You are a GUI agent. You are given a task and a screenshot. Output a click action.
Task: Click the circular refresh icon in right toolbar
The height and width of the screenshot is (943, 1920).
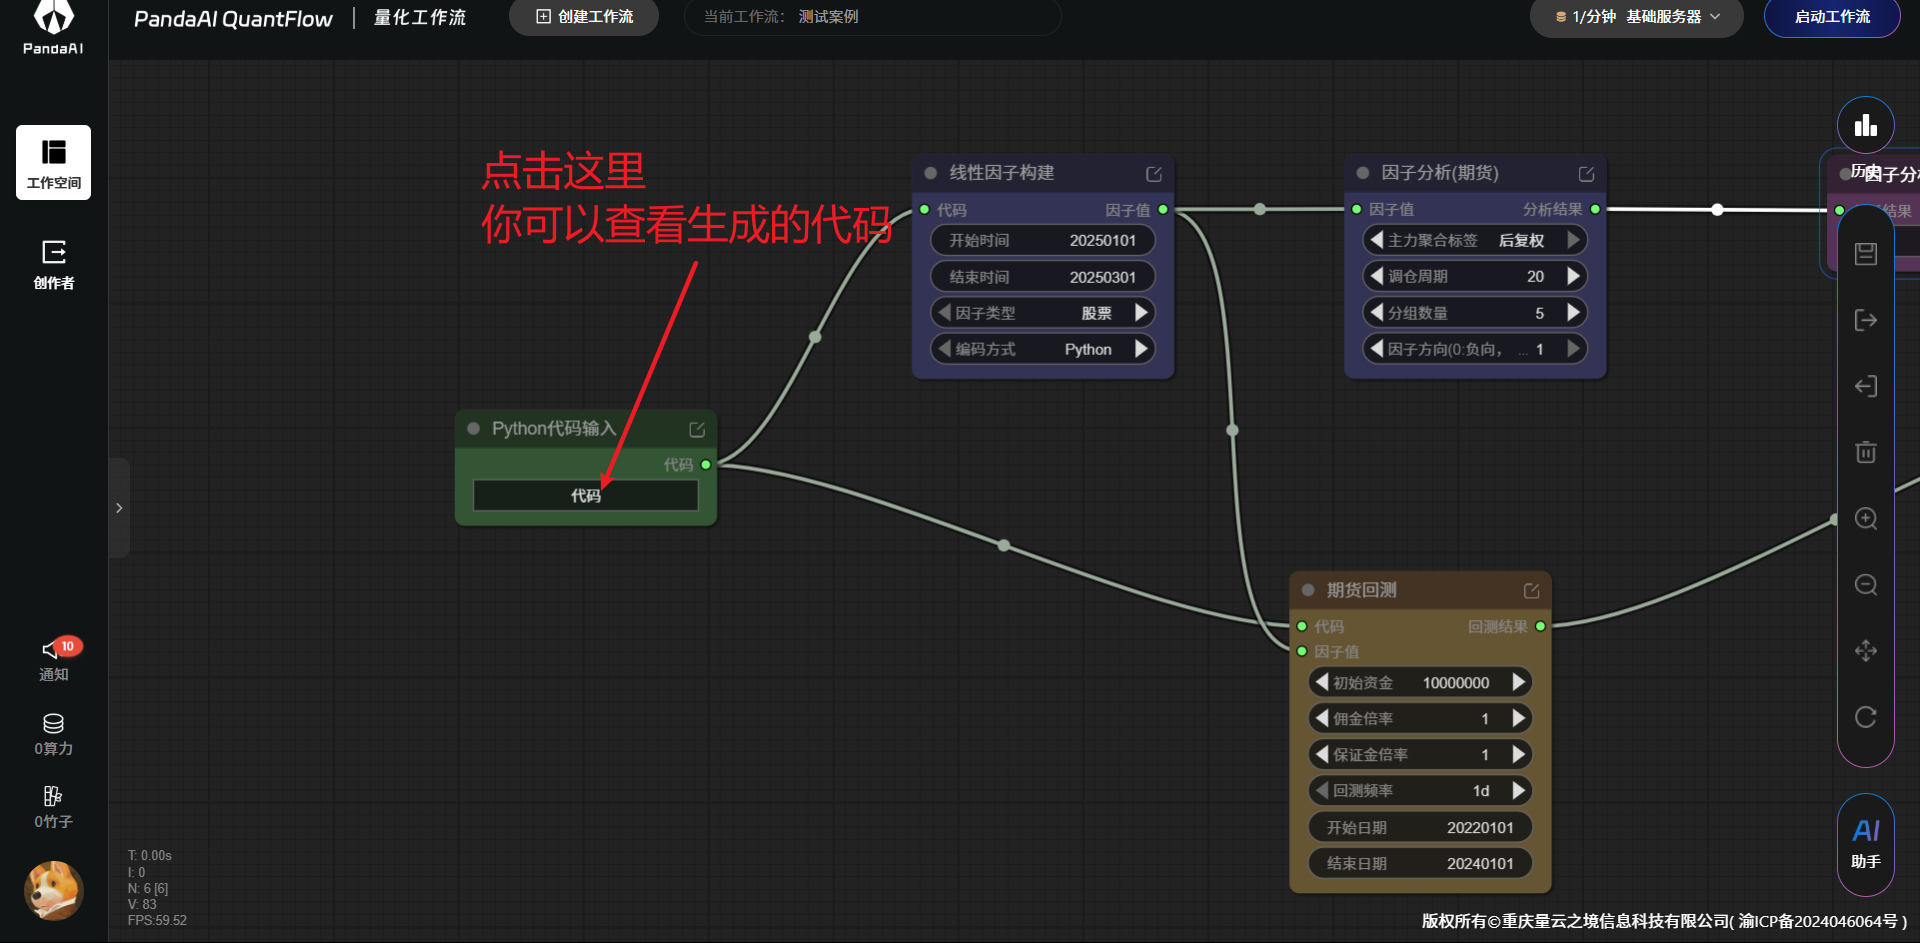tap(1866, 717)
